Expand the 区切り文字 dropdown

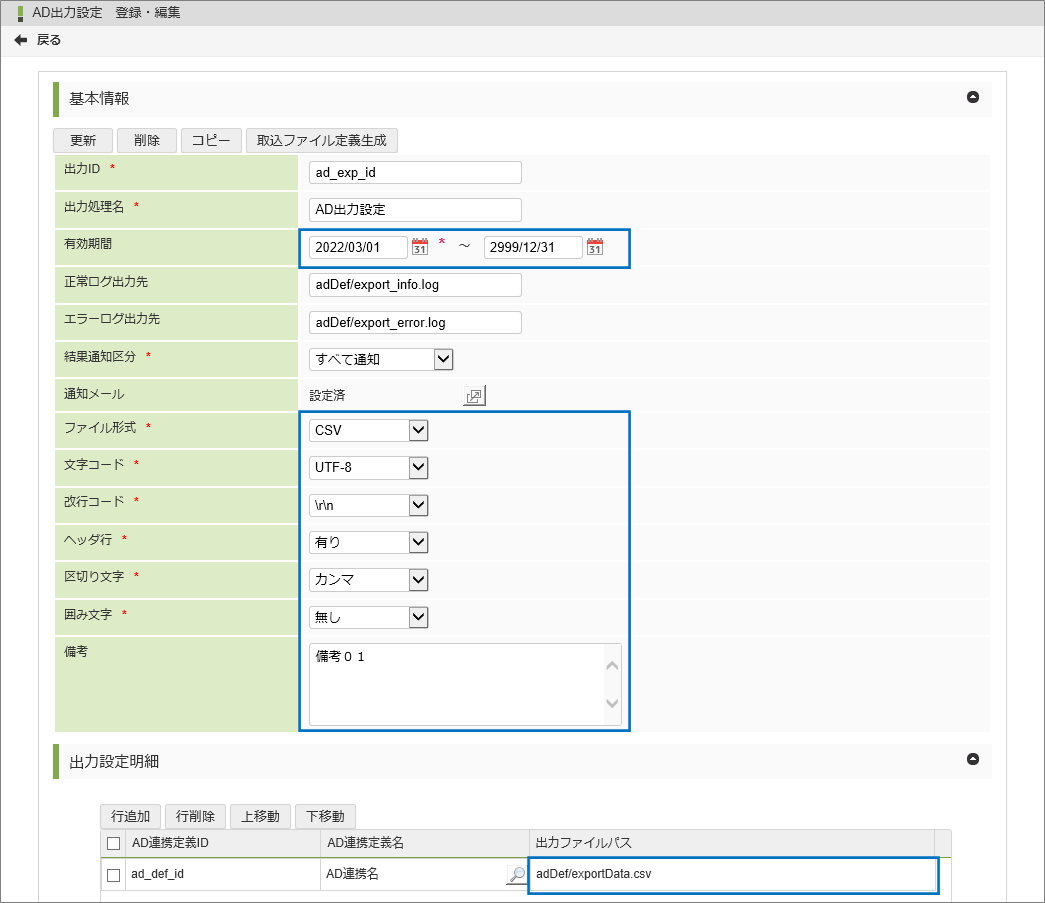click(x=419, y=579)
